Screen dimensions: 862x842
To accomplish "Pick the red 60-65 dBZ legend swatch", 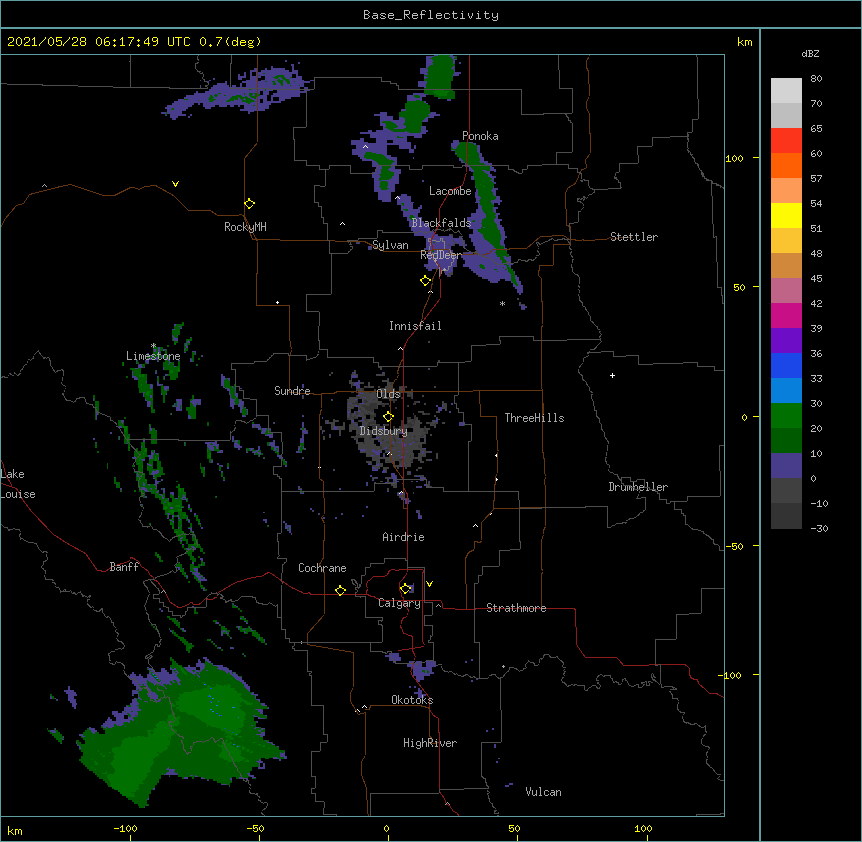I will [x=786, y=141].
